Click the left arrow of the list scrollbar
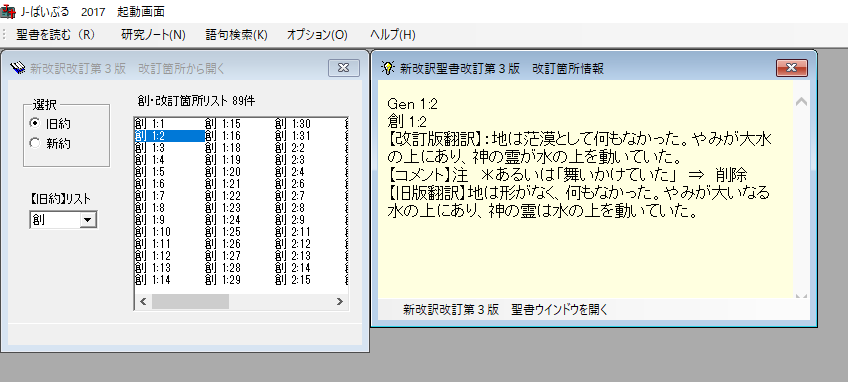This screenshot has height=382, width=848. click(143, 301)
